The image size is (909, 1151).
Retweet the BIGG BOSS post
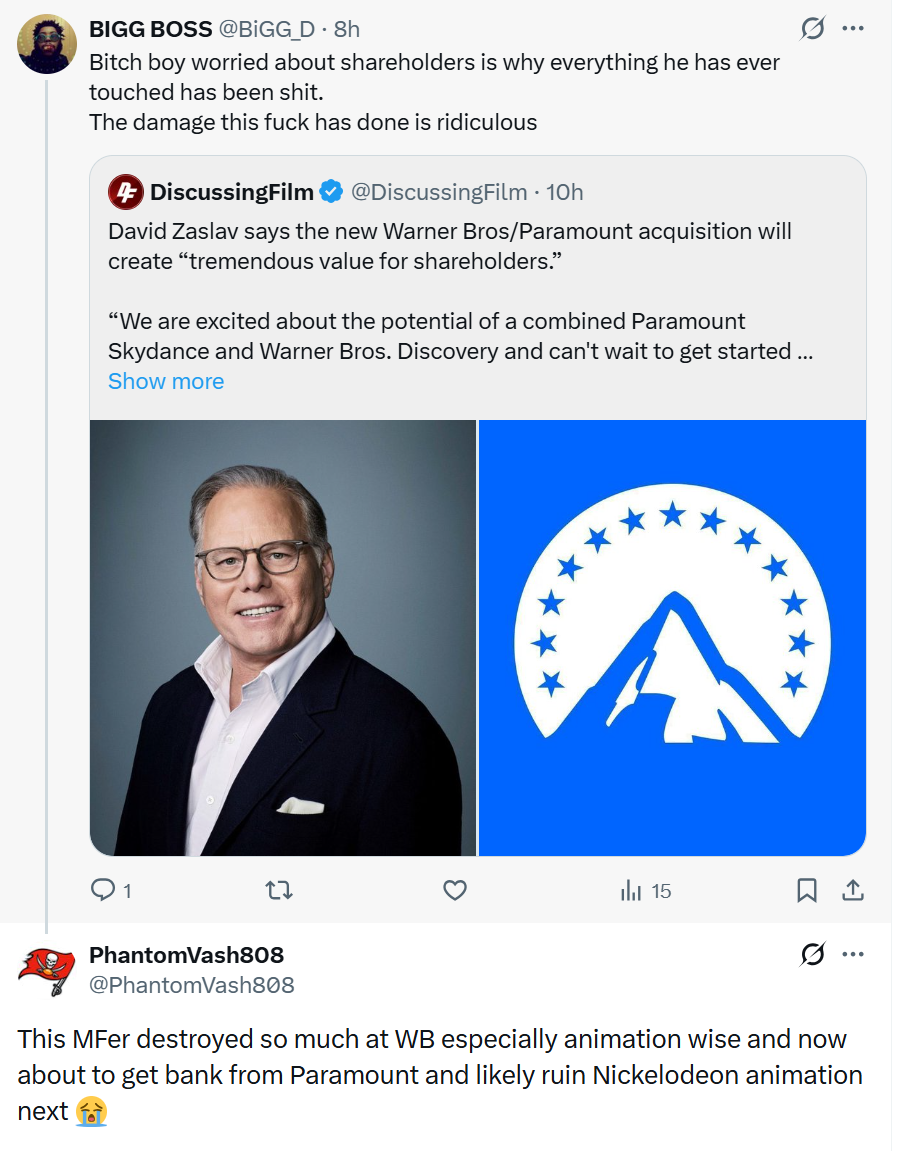[279, 890]
